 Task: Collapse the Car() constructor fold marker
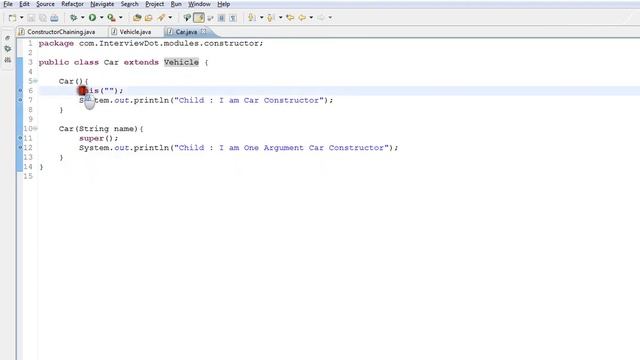pyautogui.click(x=35, y=81)
